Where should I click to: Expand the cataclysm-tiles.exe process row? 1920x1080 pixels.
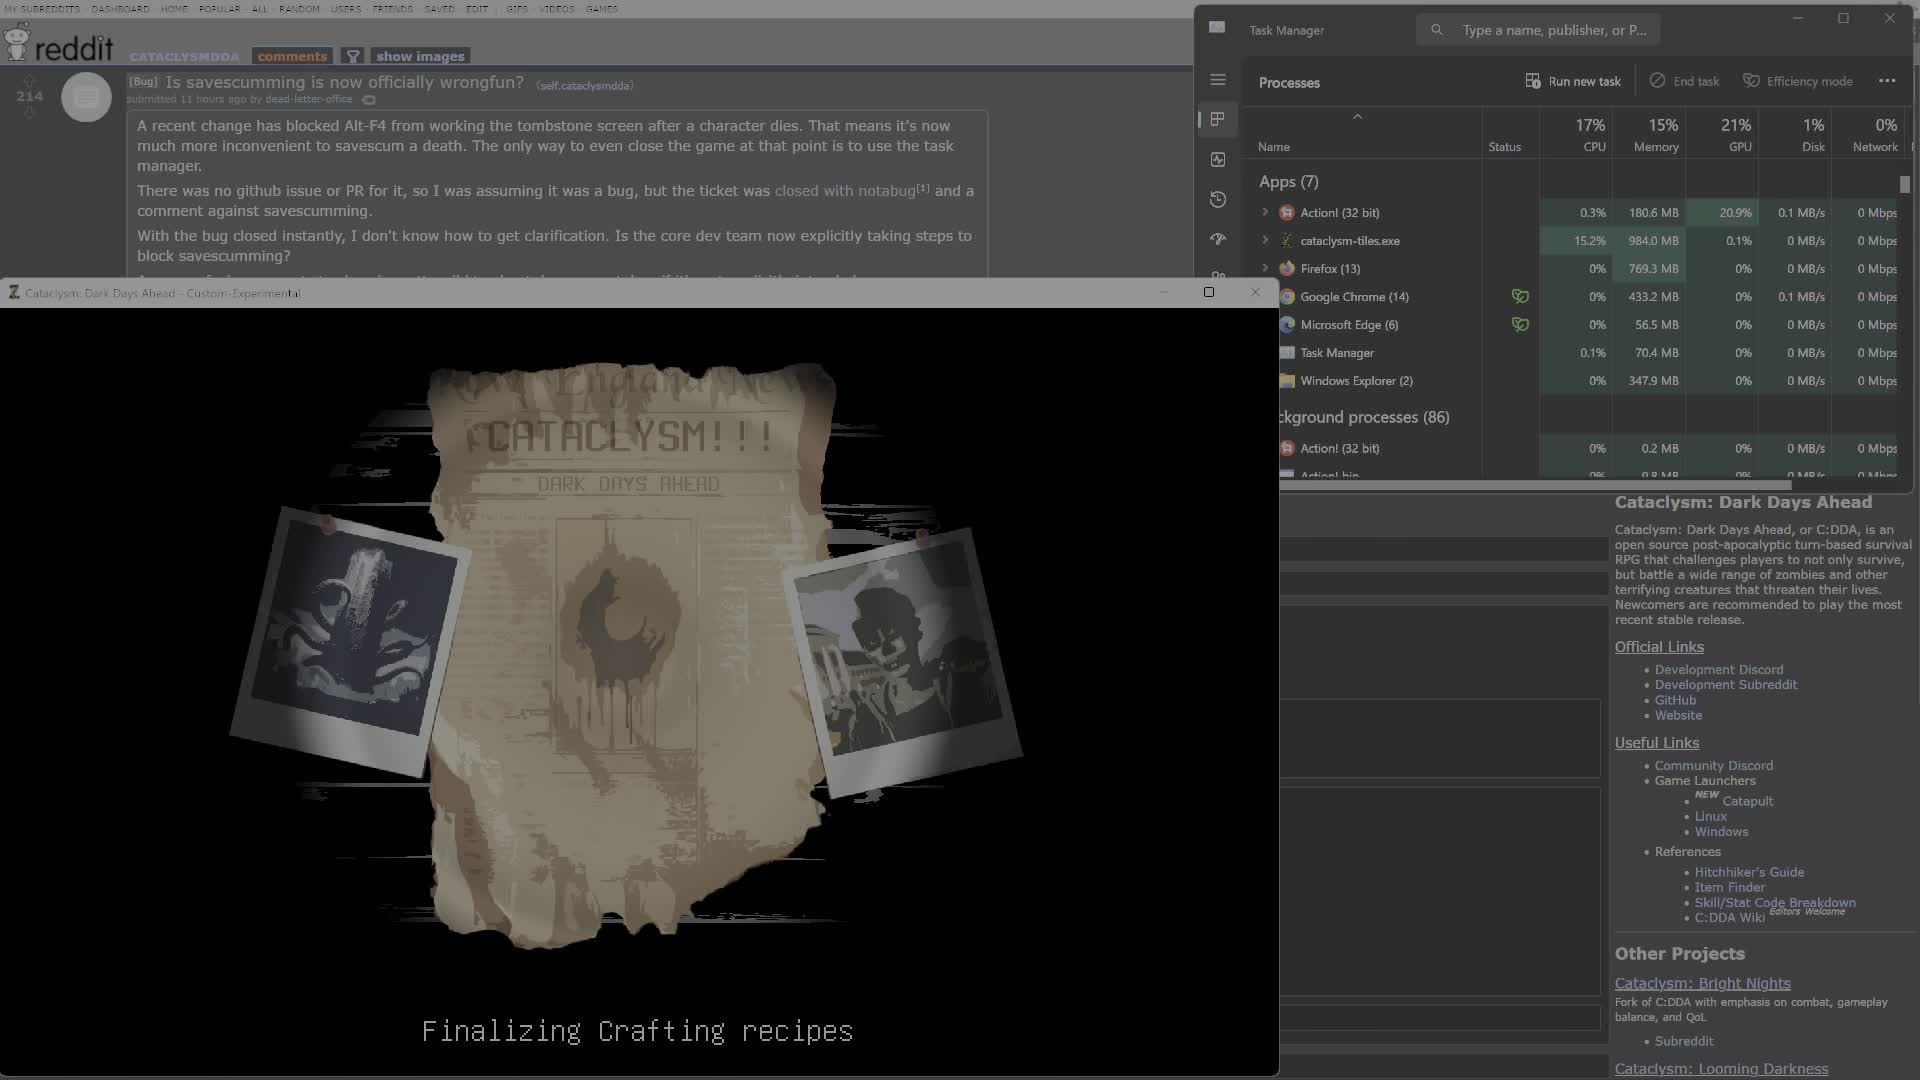[1265, 240]
